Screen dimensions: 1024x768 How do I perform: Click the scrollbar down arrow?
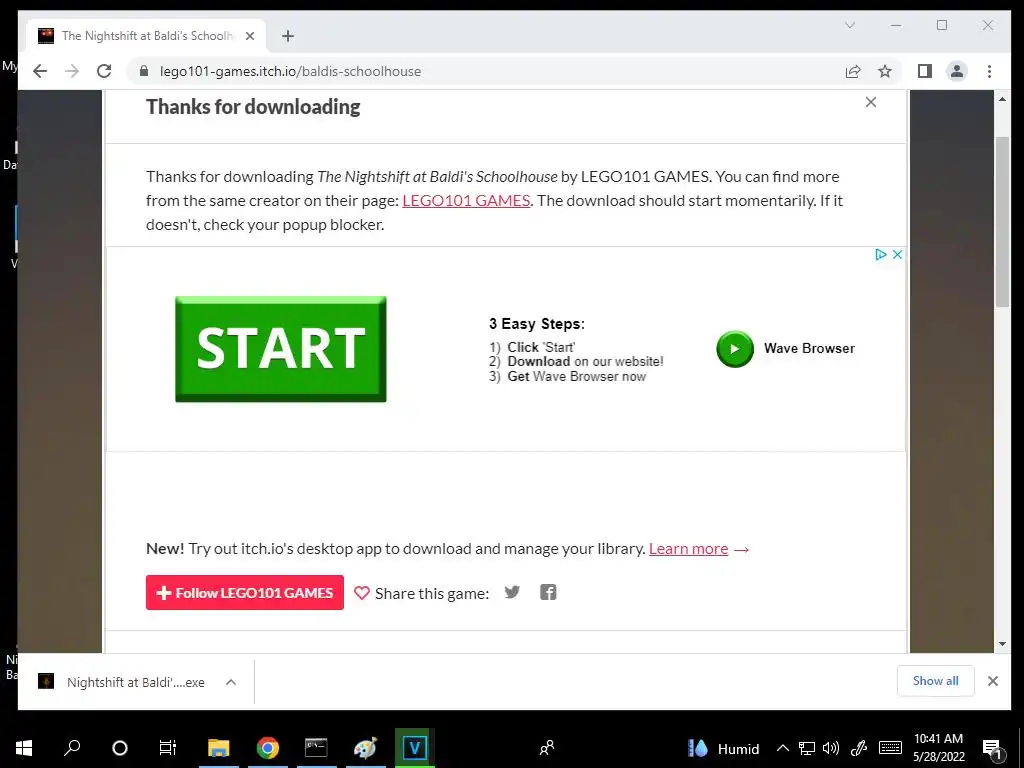coord(1002,645)
